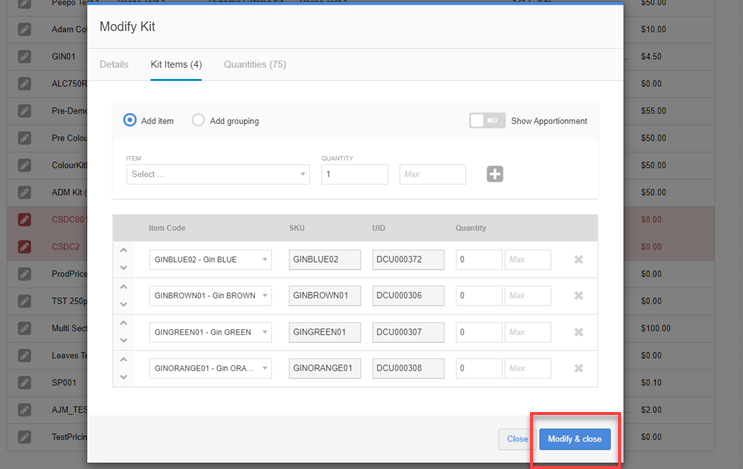Open GINBROWN01 - Gin BROWN item dropdown
This screenshot has height=469, width=743.
tap(210, 296)
